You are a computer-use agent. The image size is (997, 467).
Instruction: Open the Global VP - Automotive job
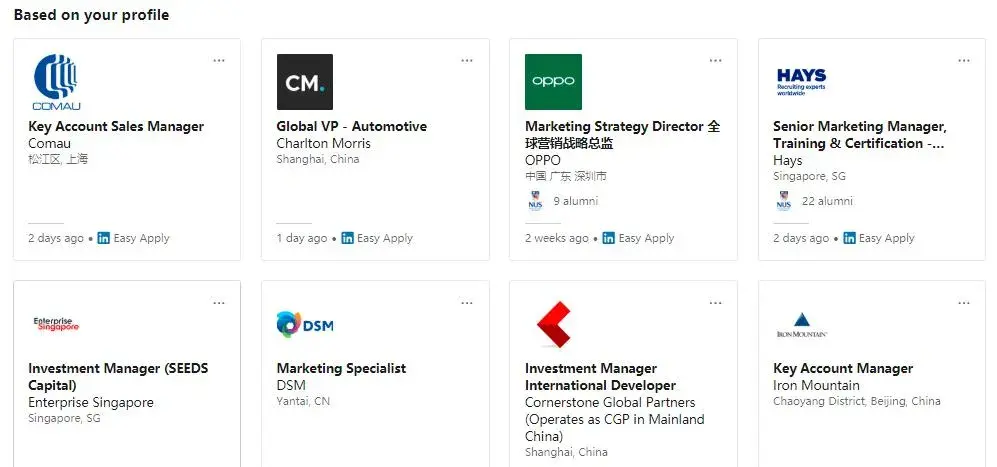click(x=352, y=127)
